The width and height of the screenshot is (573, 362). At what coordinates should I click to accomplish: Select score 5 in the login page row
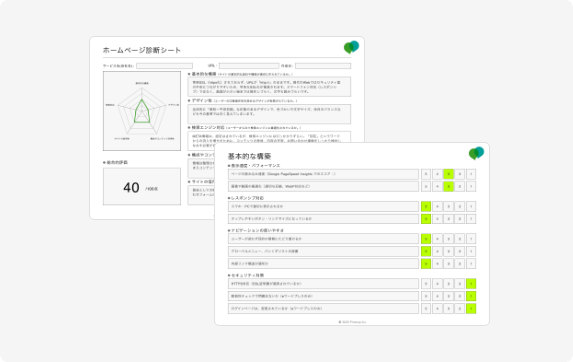(x=426, y=309)
